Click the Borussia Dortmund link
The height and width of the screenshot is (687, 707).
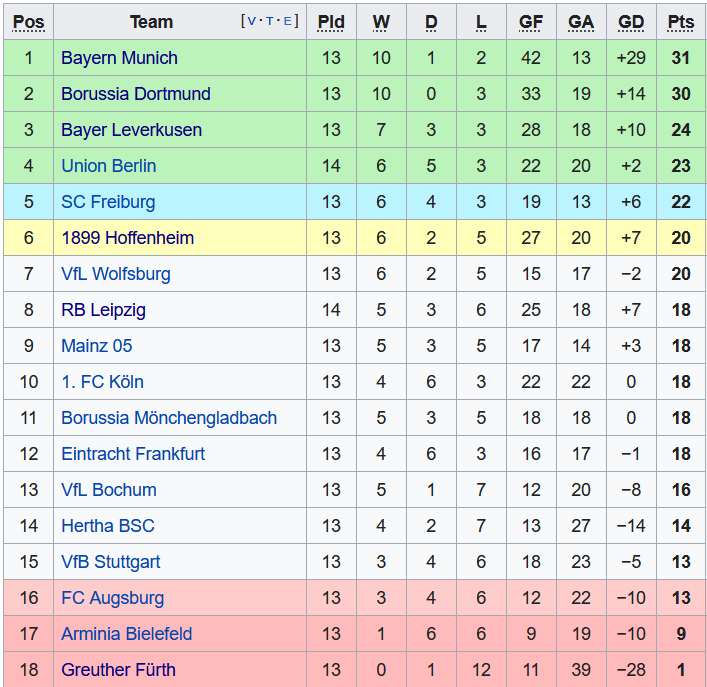[x=135, y=94]
